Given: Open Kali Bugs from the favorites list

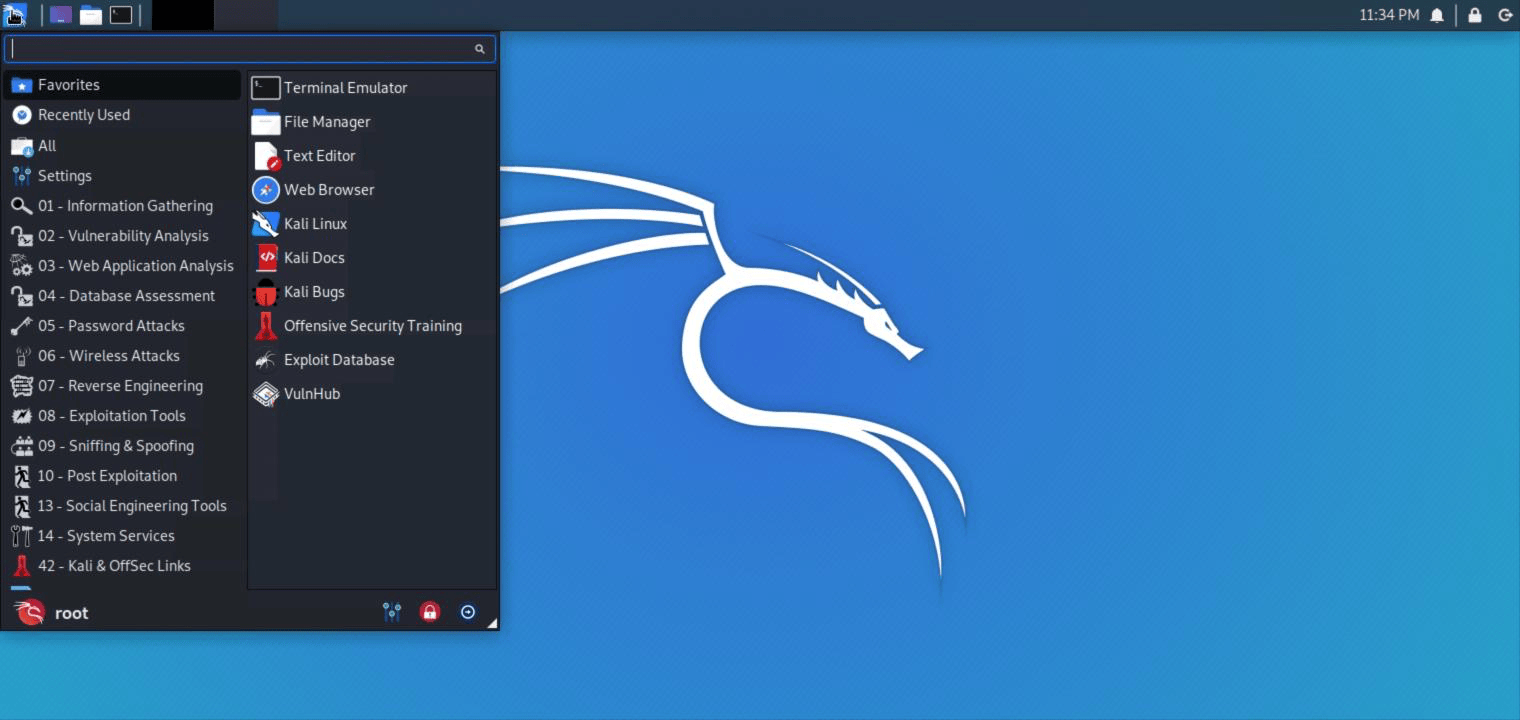Looking at the screenshot, I should click(x=314, y=292).
